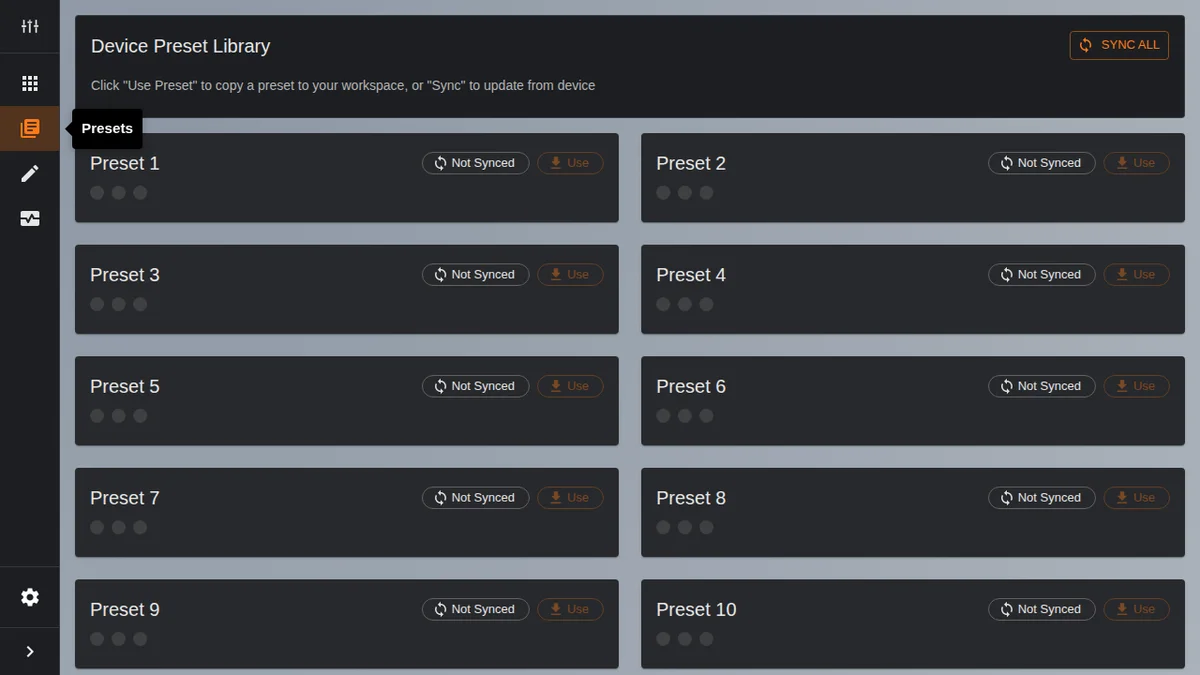Click the Use button on Preset 3
This screenshot has width=1200, height=675.
[570, 275]
